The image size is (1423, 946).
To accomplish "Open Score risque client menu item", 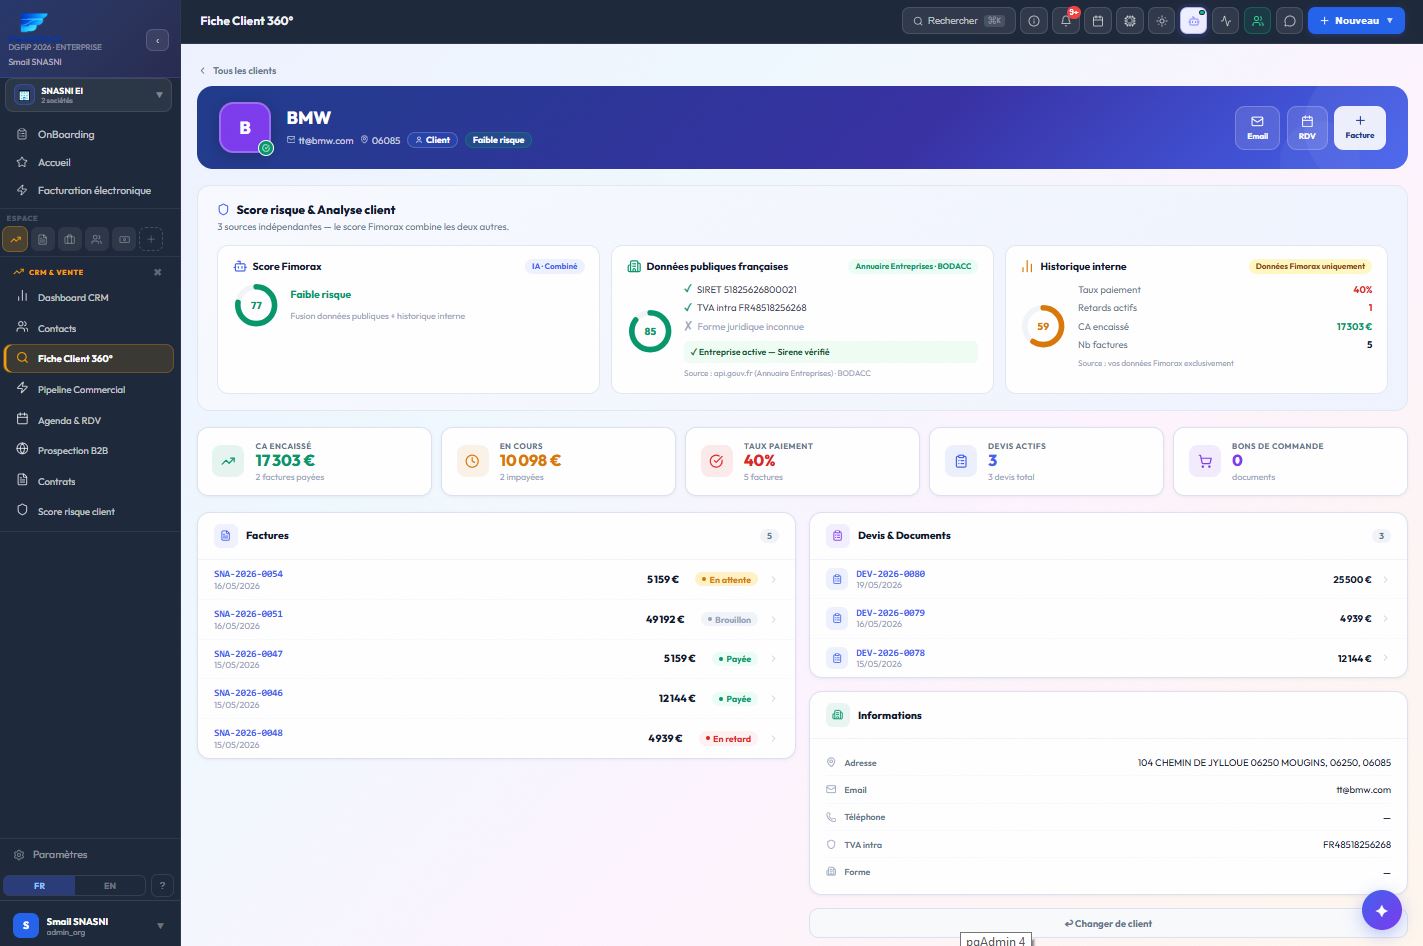I will coord(89,511).
